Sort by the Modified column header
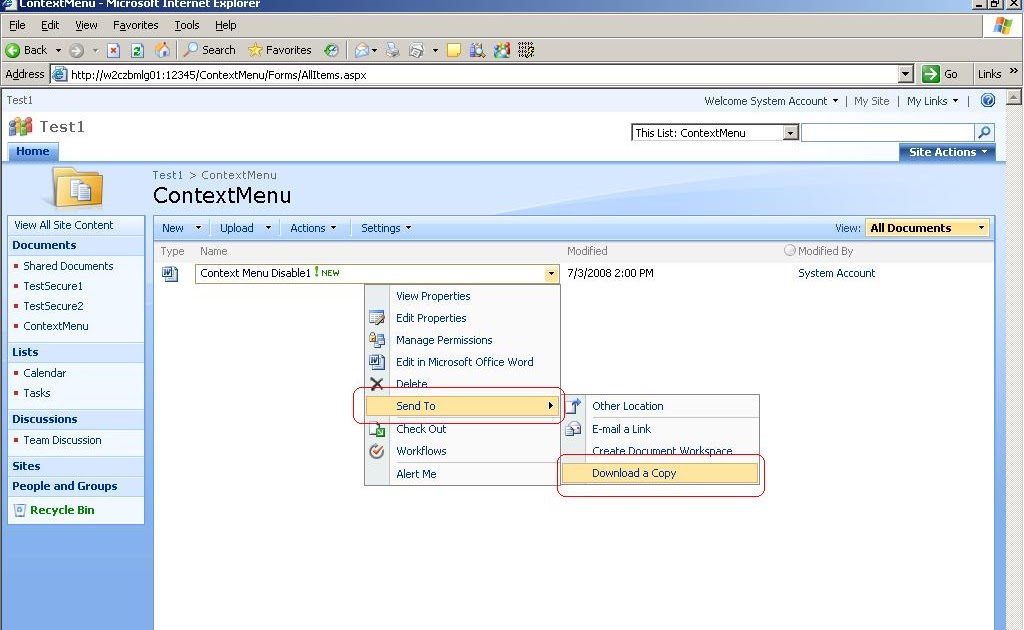1024x630 pixels. [586, 251]
